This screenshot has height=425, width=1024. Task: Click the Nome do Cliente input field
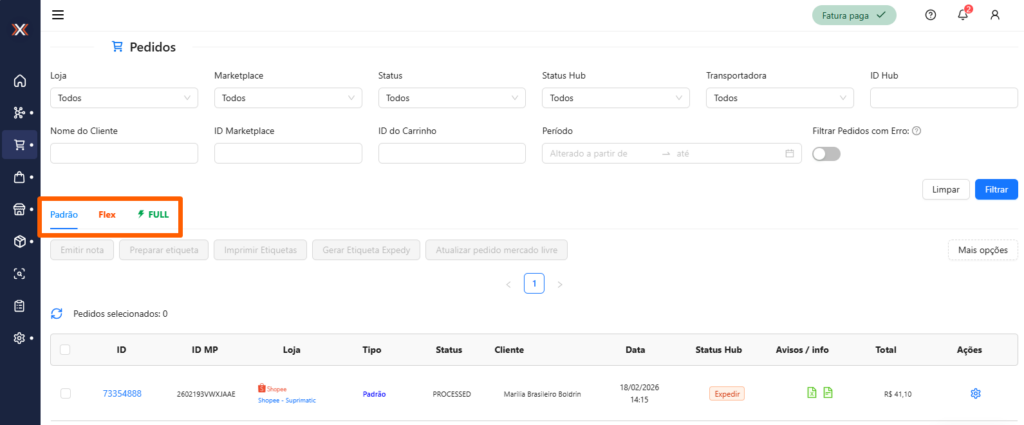click(x=124, y=153)
